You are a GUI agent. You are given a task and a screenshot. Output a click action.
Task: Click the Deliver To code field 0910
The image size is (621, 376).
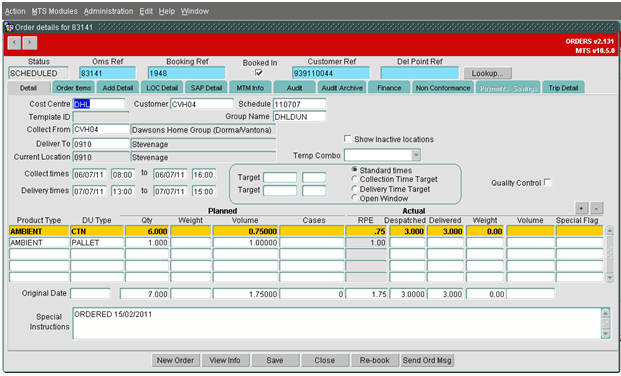pos(101,144)
